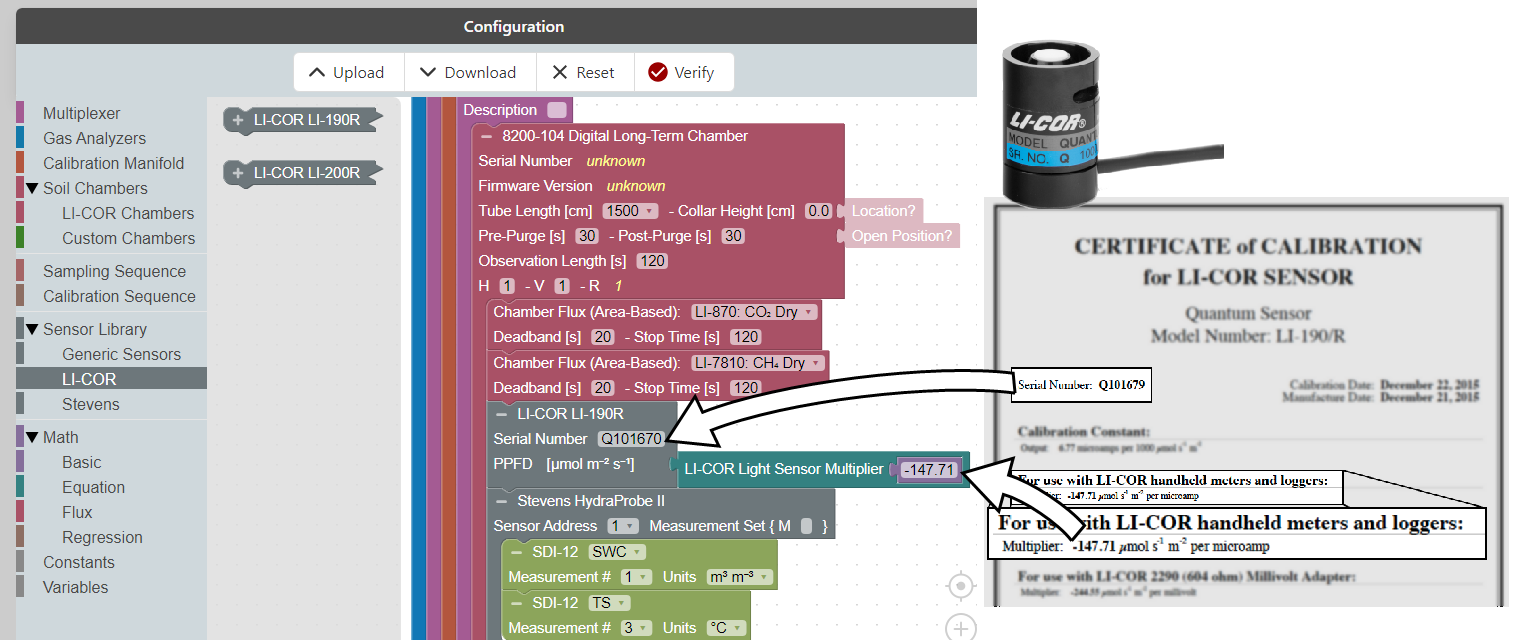Viewport: 1519px width, 640px height.
Task: Open the Measurement # 1 dropdown
Action: point(635,577)
